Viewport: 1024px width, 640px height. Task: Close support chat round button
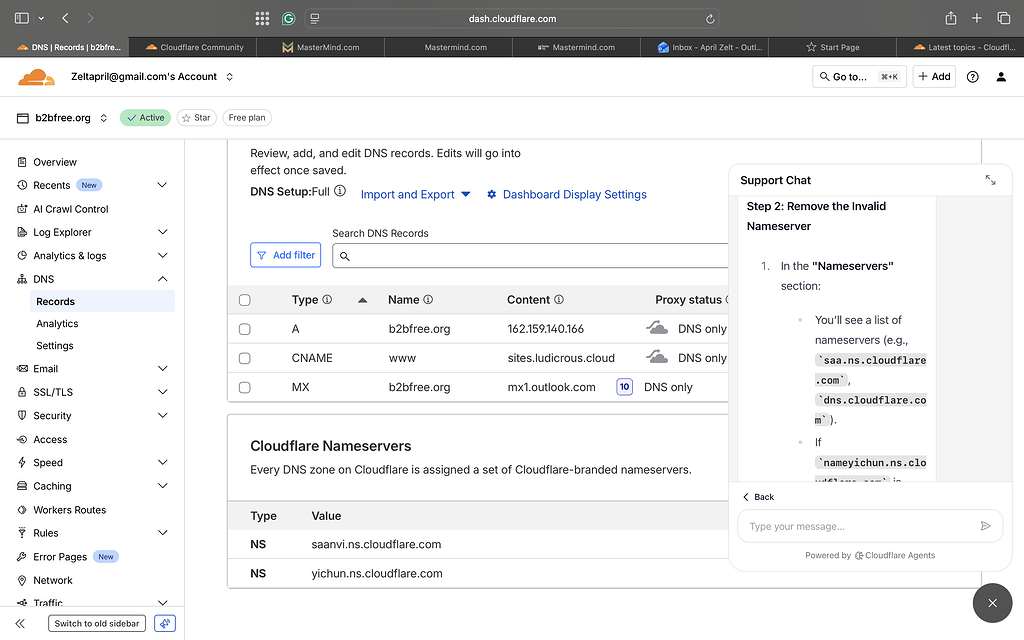tap(992, 603)
